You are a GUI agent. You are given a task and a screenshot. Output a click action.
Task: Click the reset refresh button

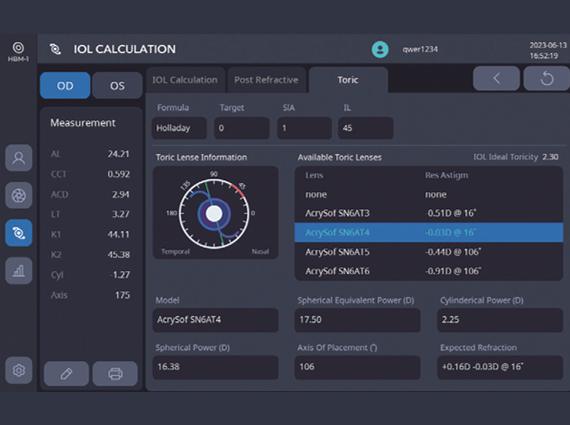pos(547,78)
